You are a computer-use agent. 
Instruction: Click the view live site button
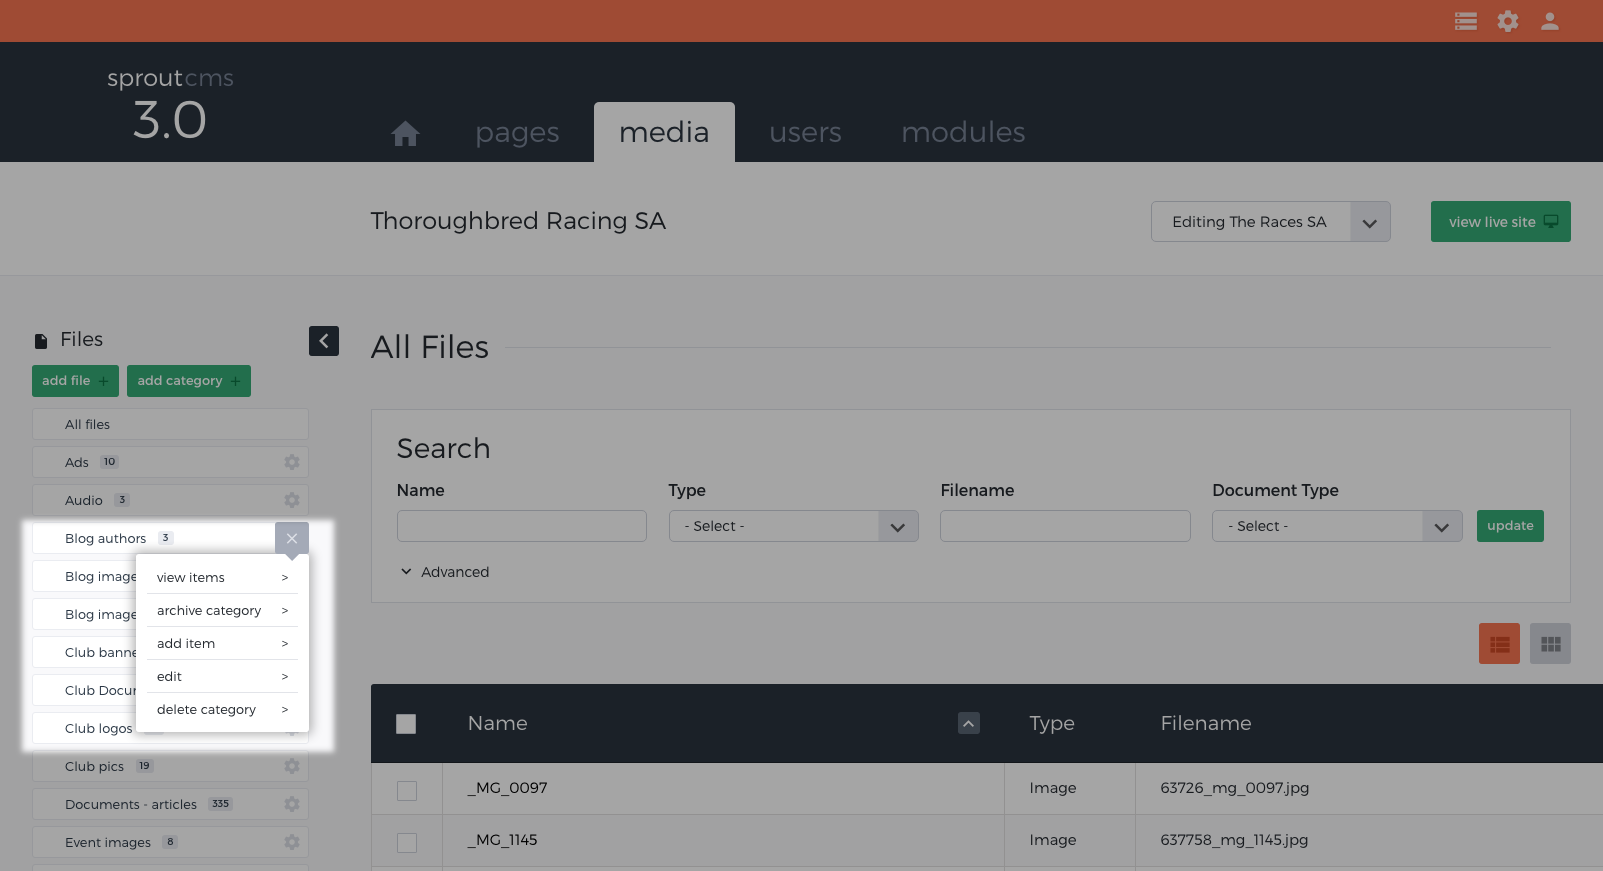click(1501, 222)
